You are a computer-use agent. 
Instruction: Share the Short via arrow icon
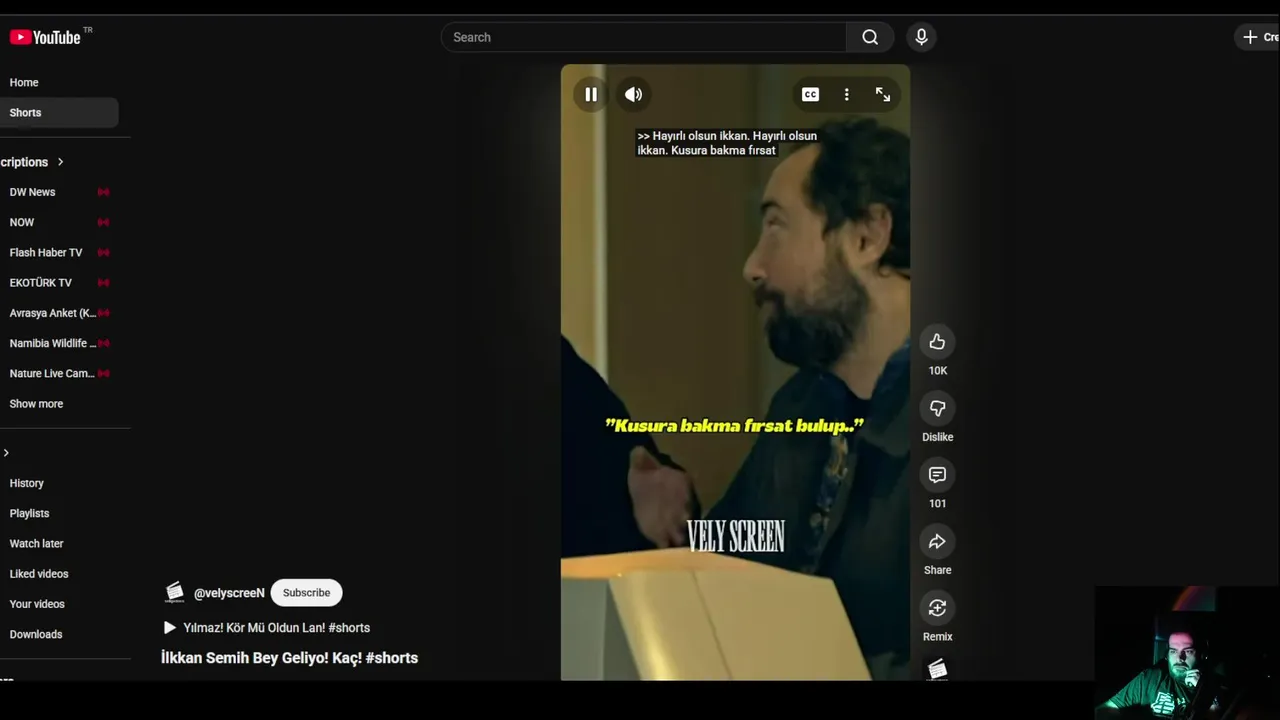[x=937, y=541]
